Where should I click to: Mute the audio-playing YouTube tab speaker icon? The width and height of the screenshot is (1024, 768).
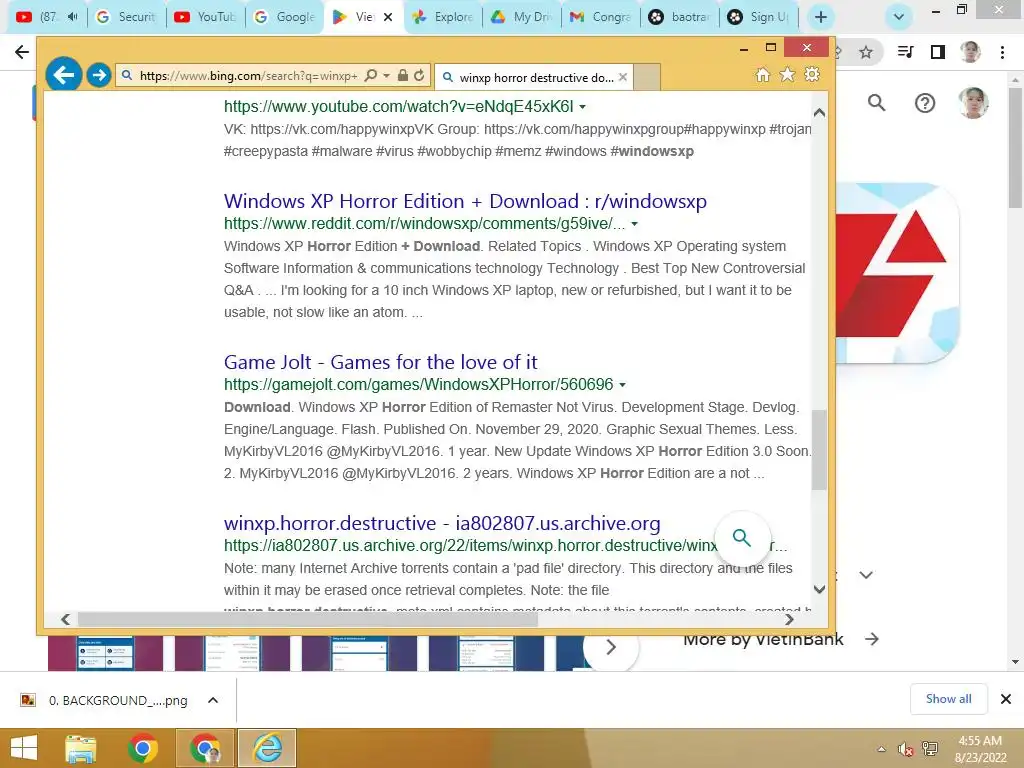(x=72, y=17)
